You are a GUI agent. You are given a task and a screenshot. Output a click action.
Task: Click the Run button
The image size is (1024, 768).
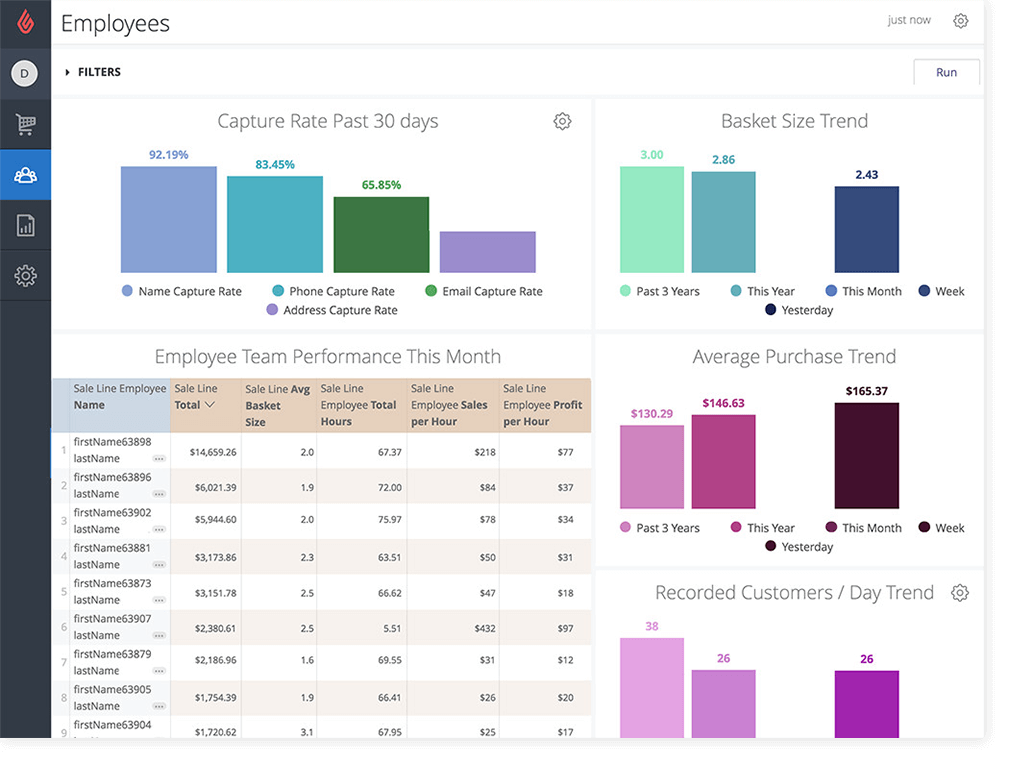[946, 72]
